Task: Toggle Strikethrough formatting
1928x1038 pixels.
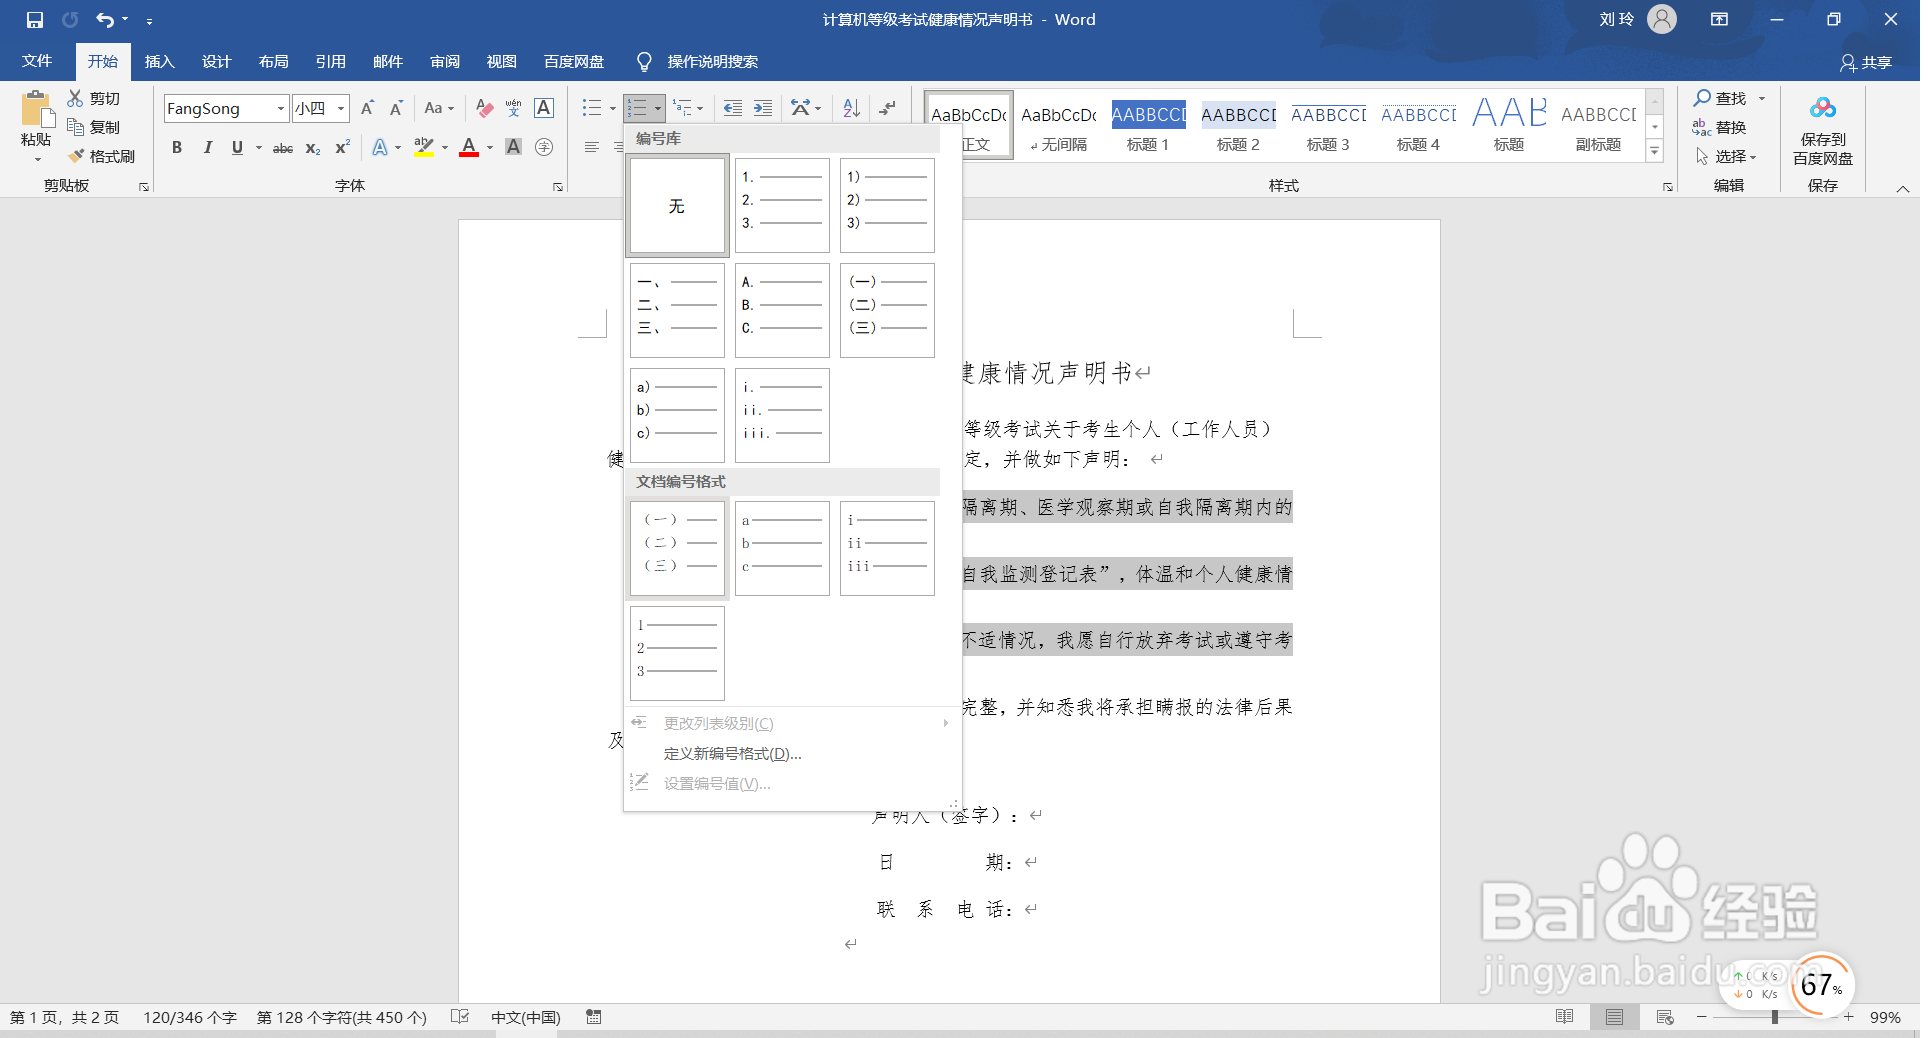Action: coord(283,147)
